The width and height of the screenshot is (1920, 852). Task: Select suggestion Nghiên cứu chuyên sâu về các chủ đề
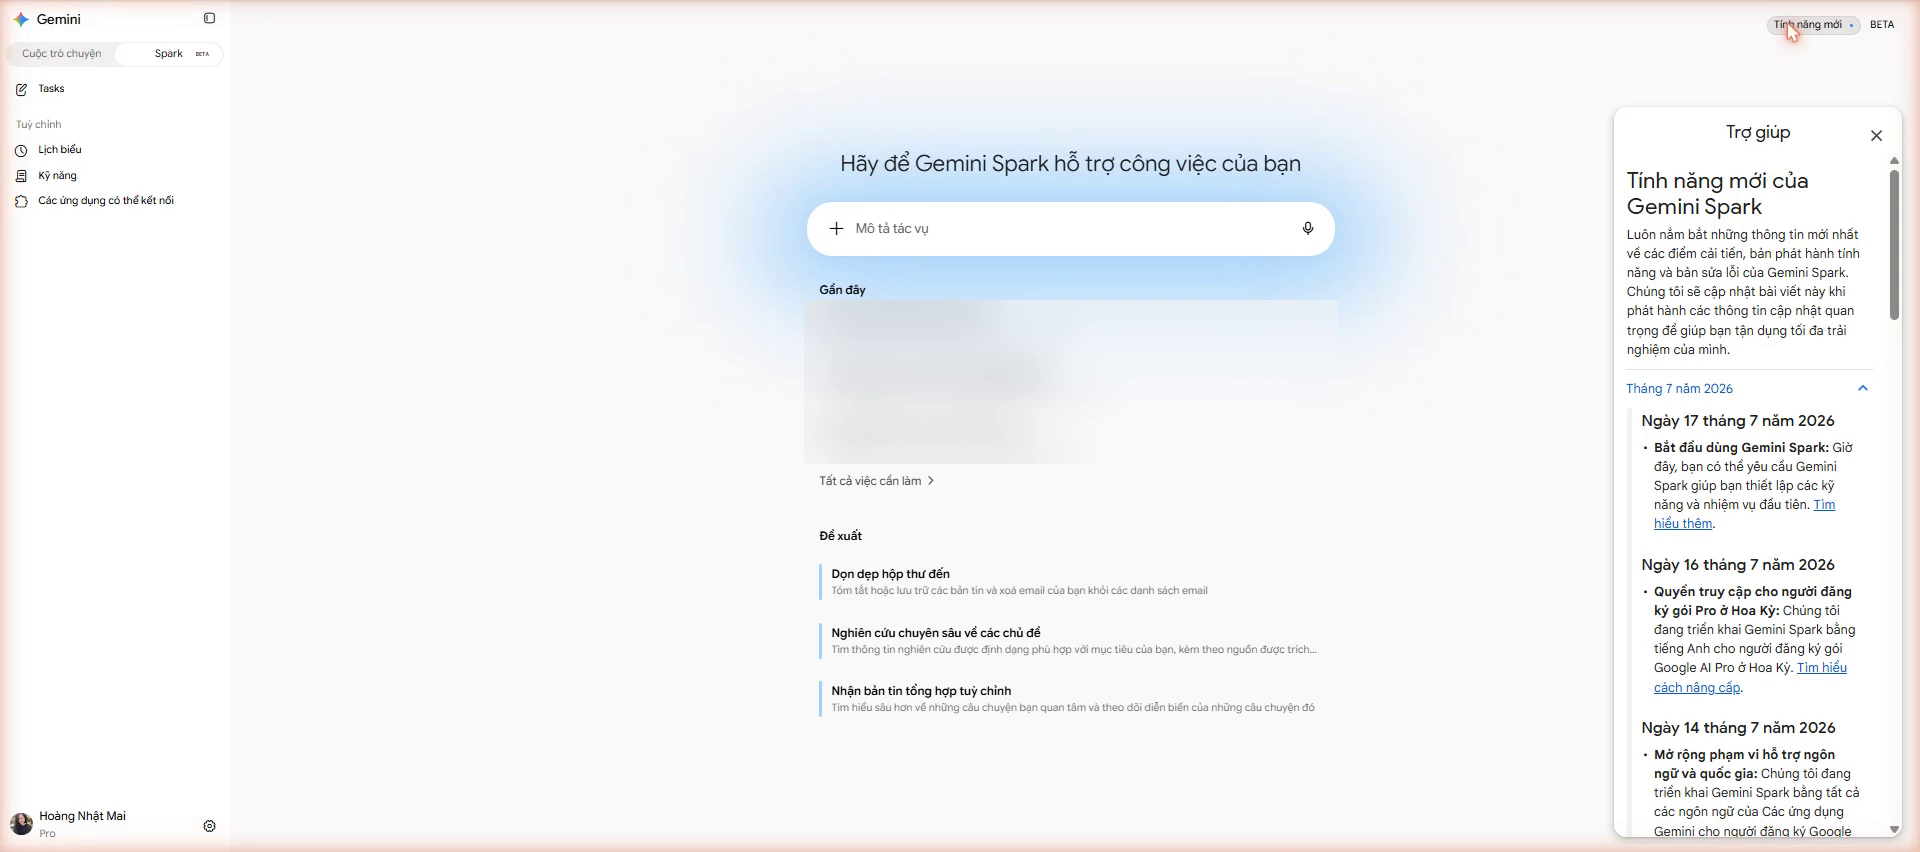point(1069,641)
